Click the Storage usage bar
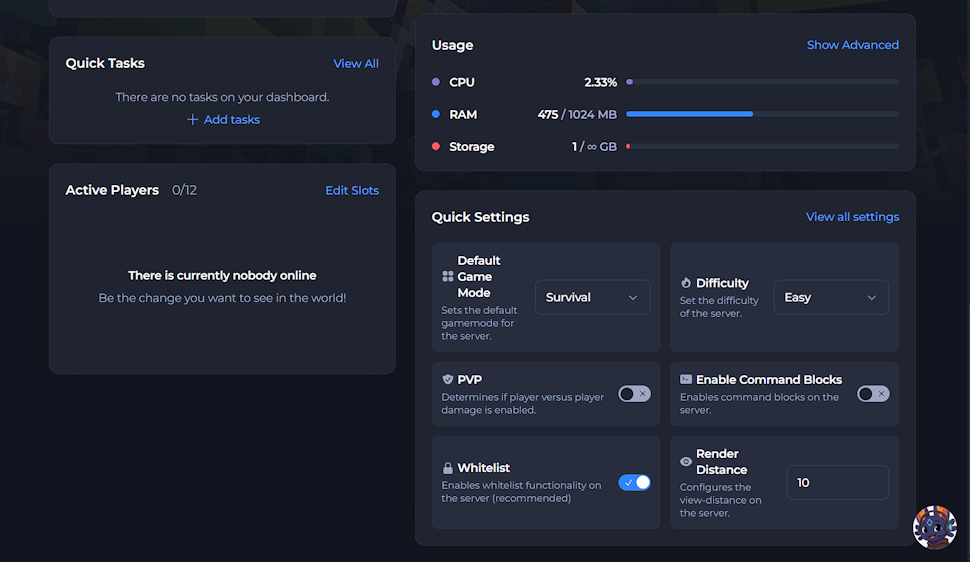 click(x=762, y=146)
